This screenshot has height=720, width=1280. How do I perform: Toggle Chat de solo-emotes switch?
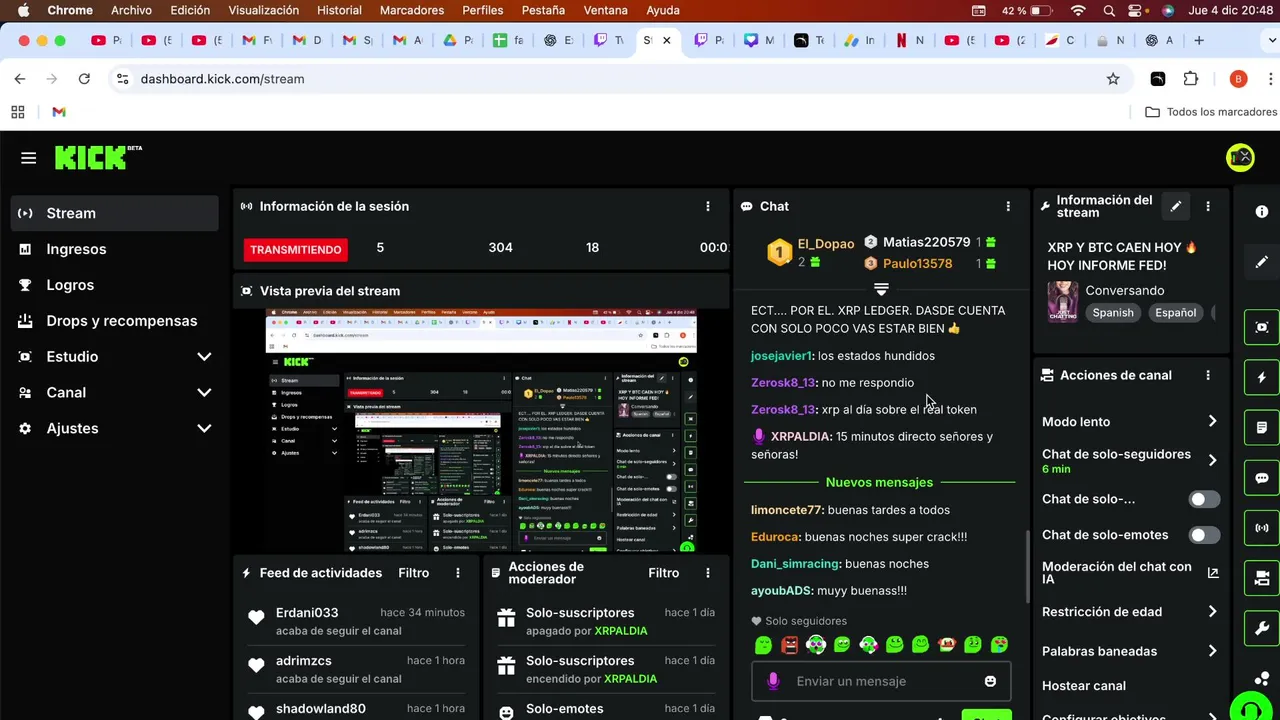pos(1204,535)
